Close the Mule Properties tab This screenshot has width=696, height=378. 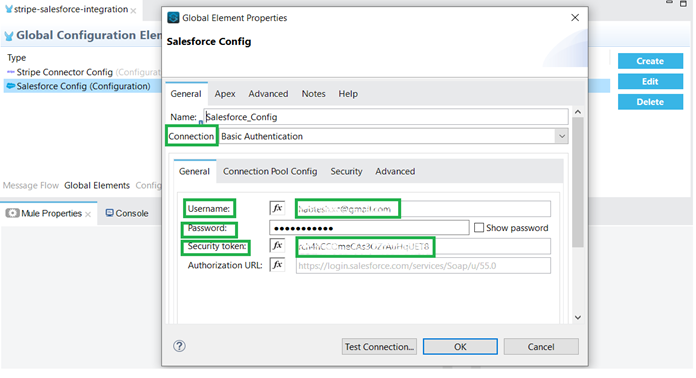click(88, 214)
